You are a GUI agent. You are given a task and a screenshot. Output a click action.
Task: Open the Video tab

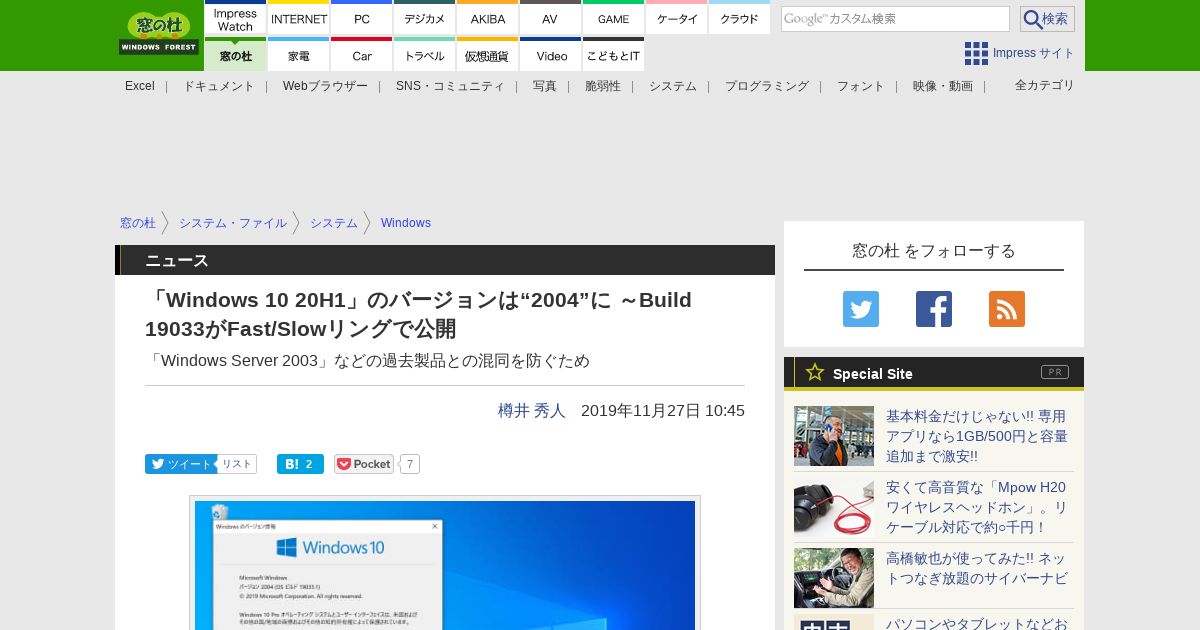550,55
